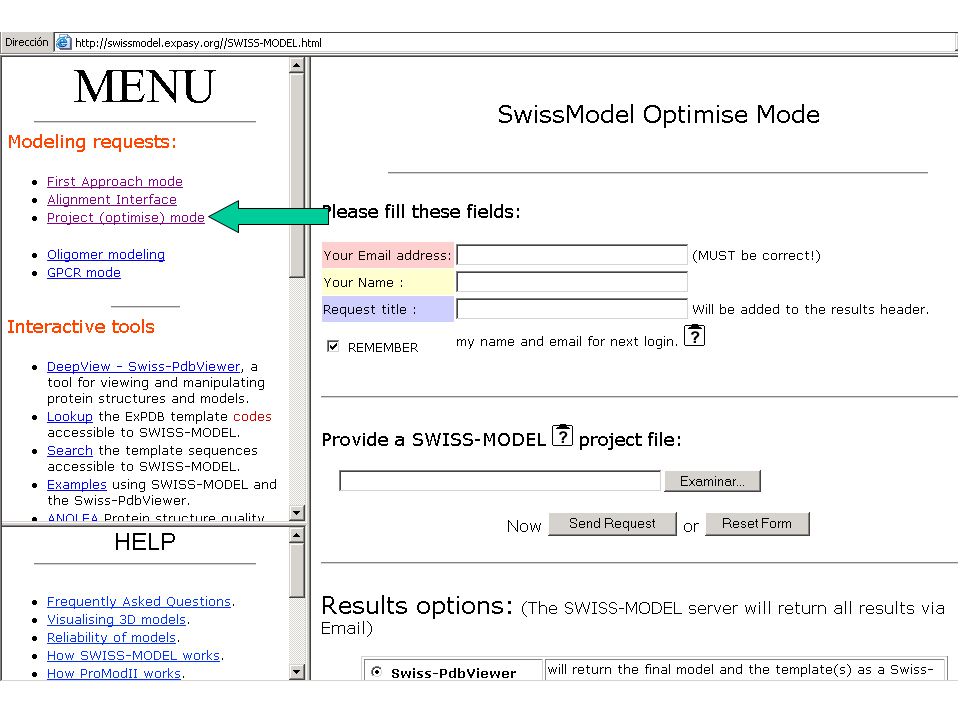The image size is (960, 720).
Task: Open the Examples link
Action: [77, 485]
